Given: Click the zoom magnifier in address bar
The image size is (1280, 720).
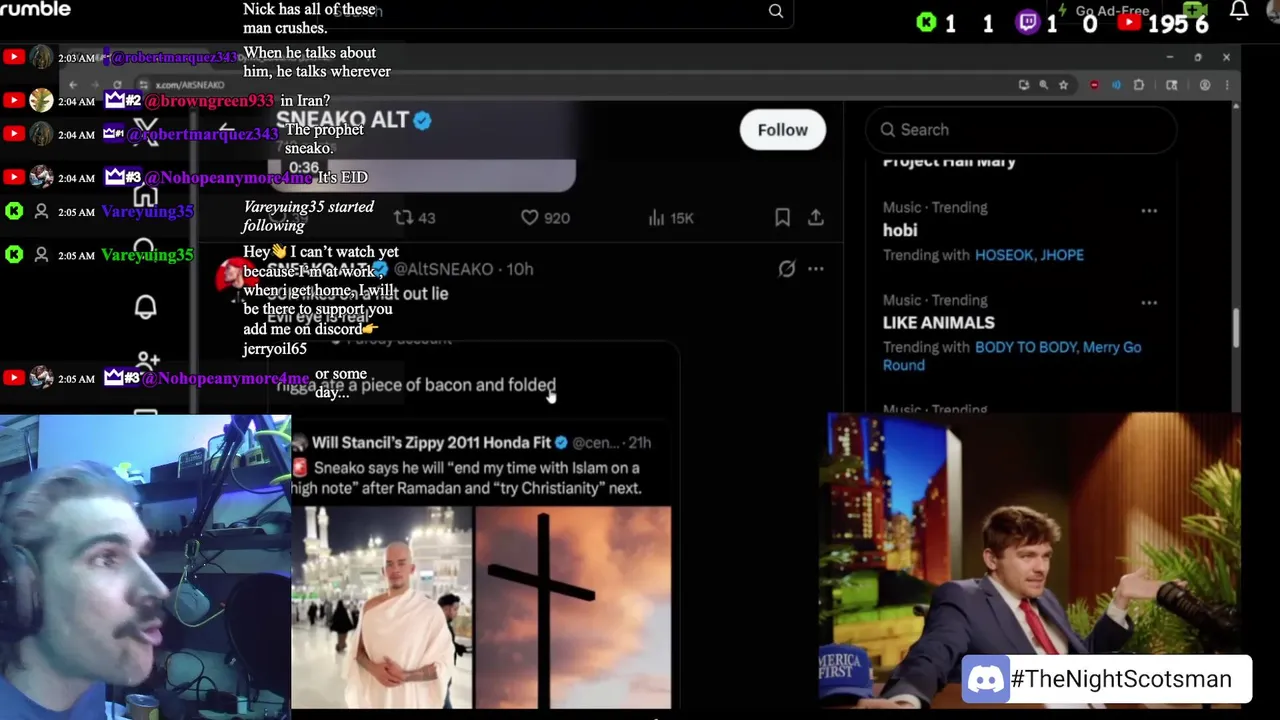Looking at the screenshot, I should click(x=1043, y=85).
